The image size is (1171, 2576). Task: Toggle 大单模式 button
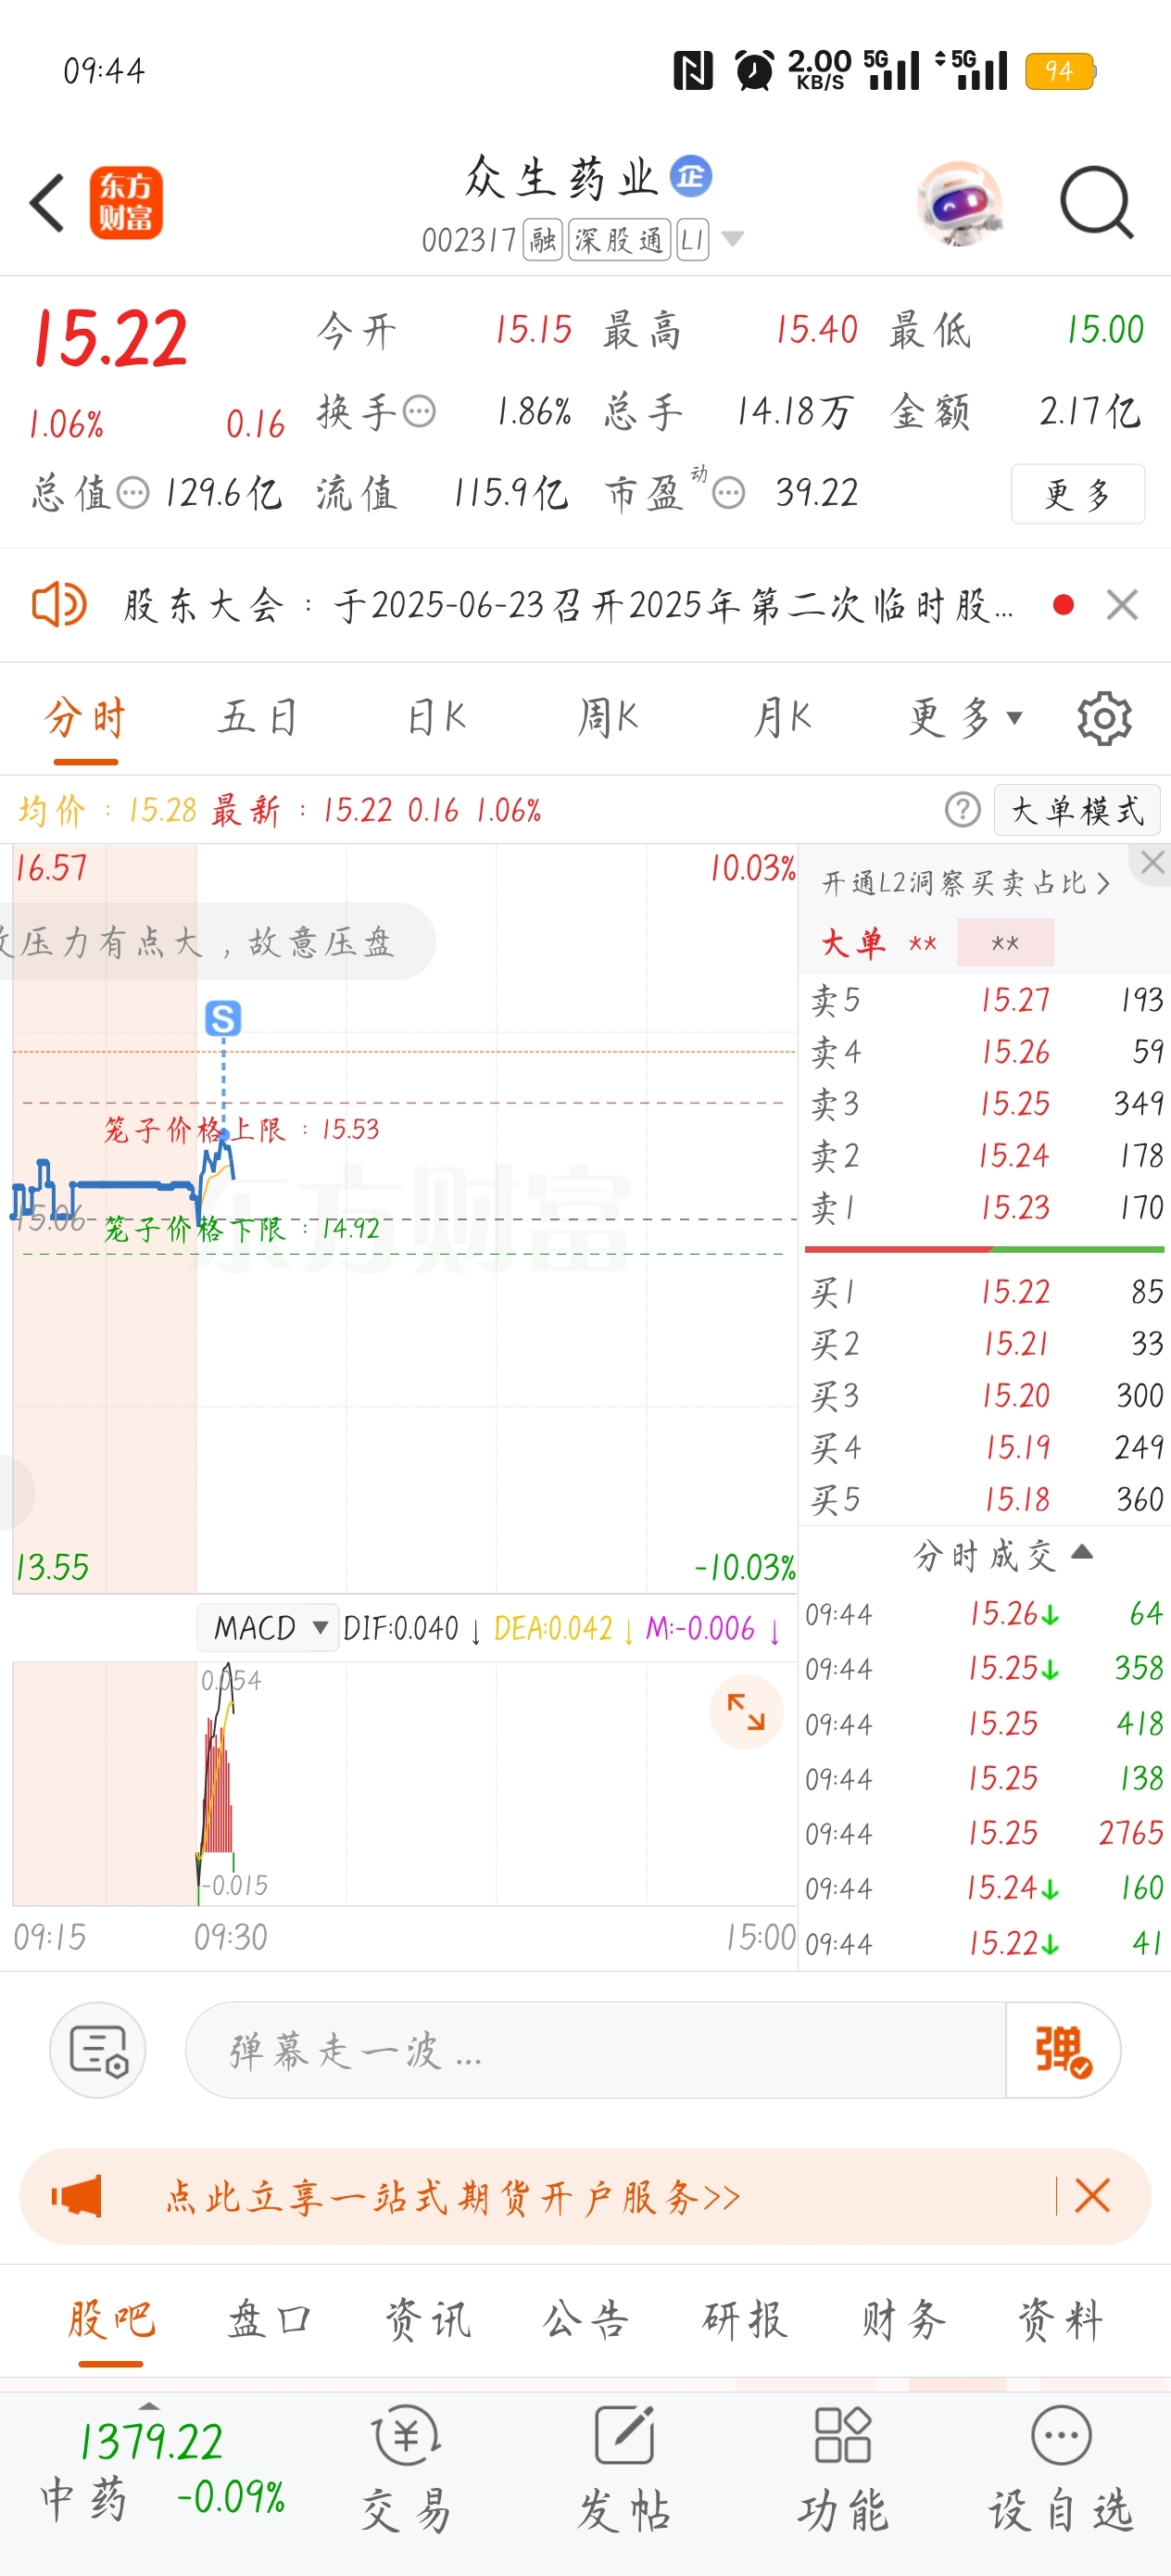click(1077, 810)
